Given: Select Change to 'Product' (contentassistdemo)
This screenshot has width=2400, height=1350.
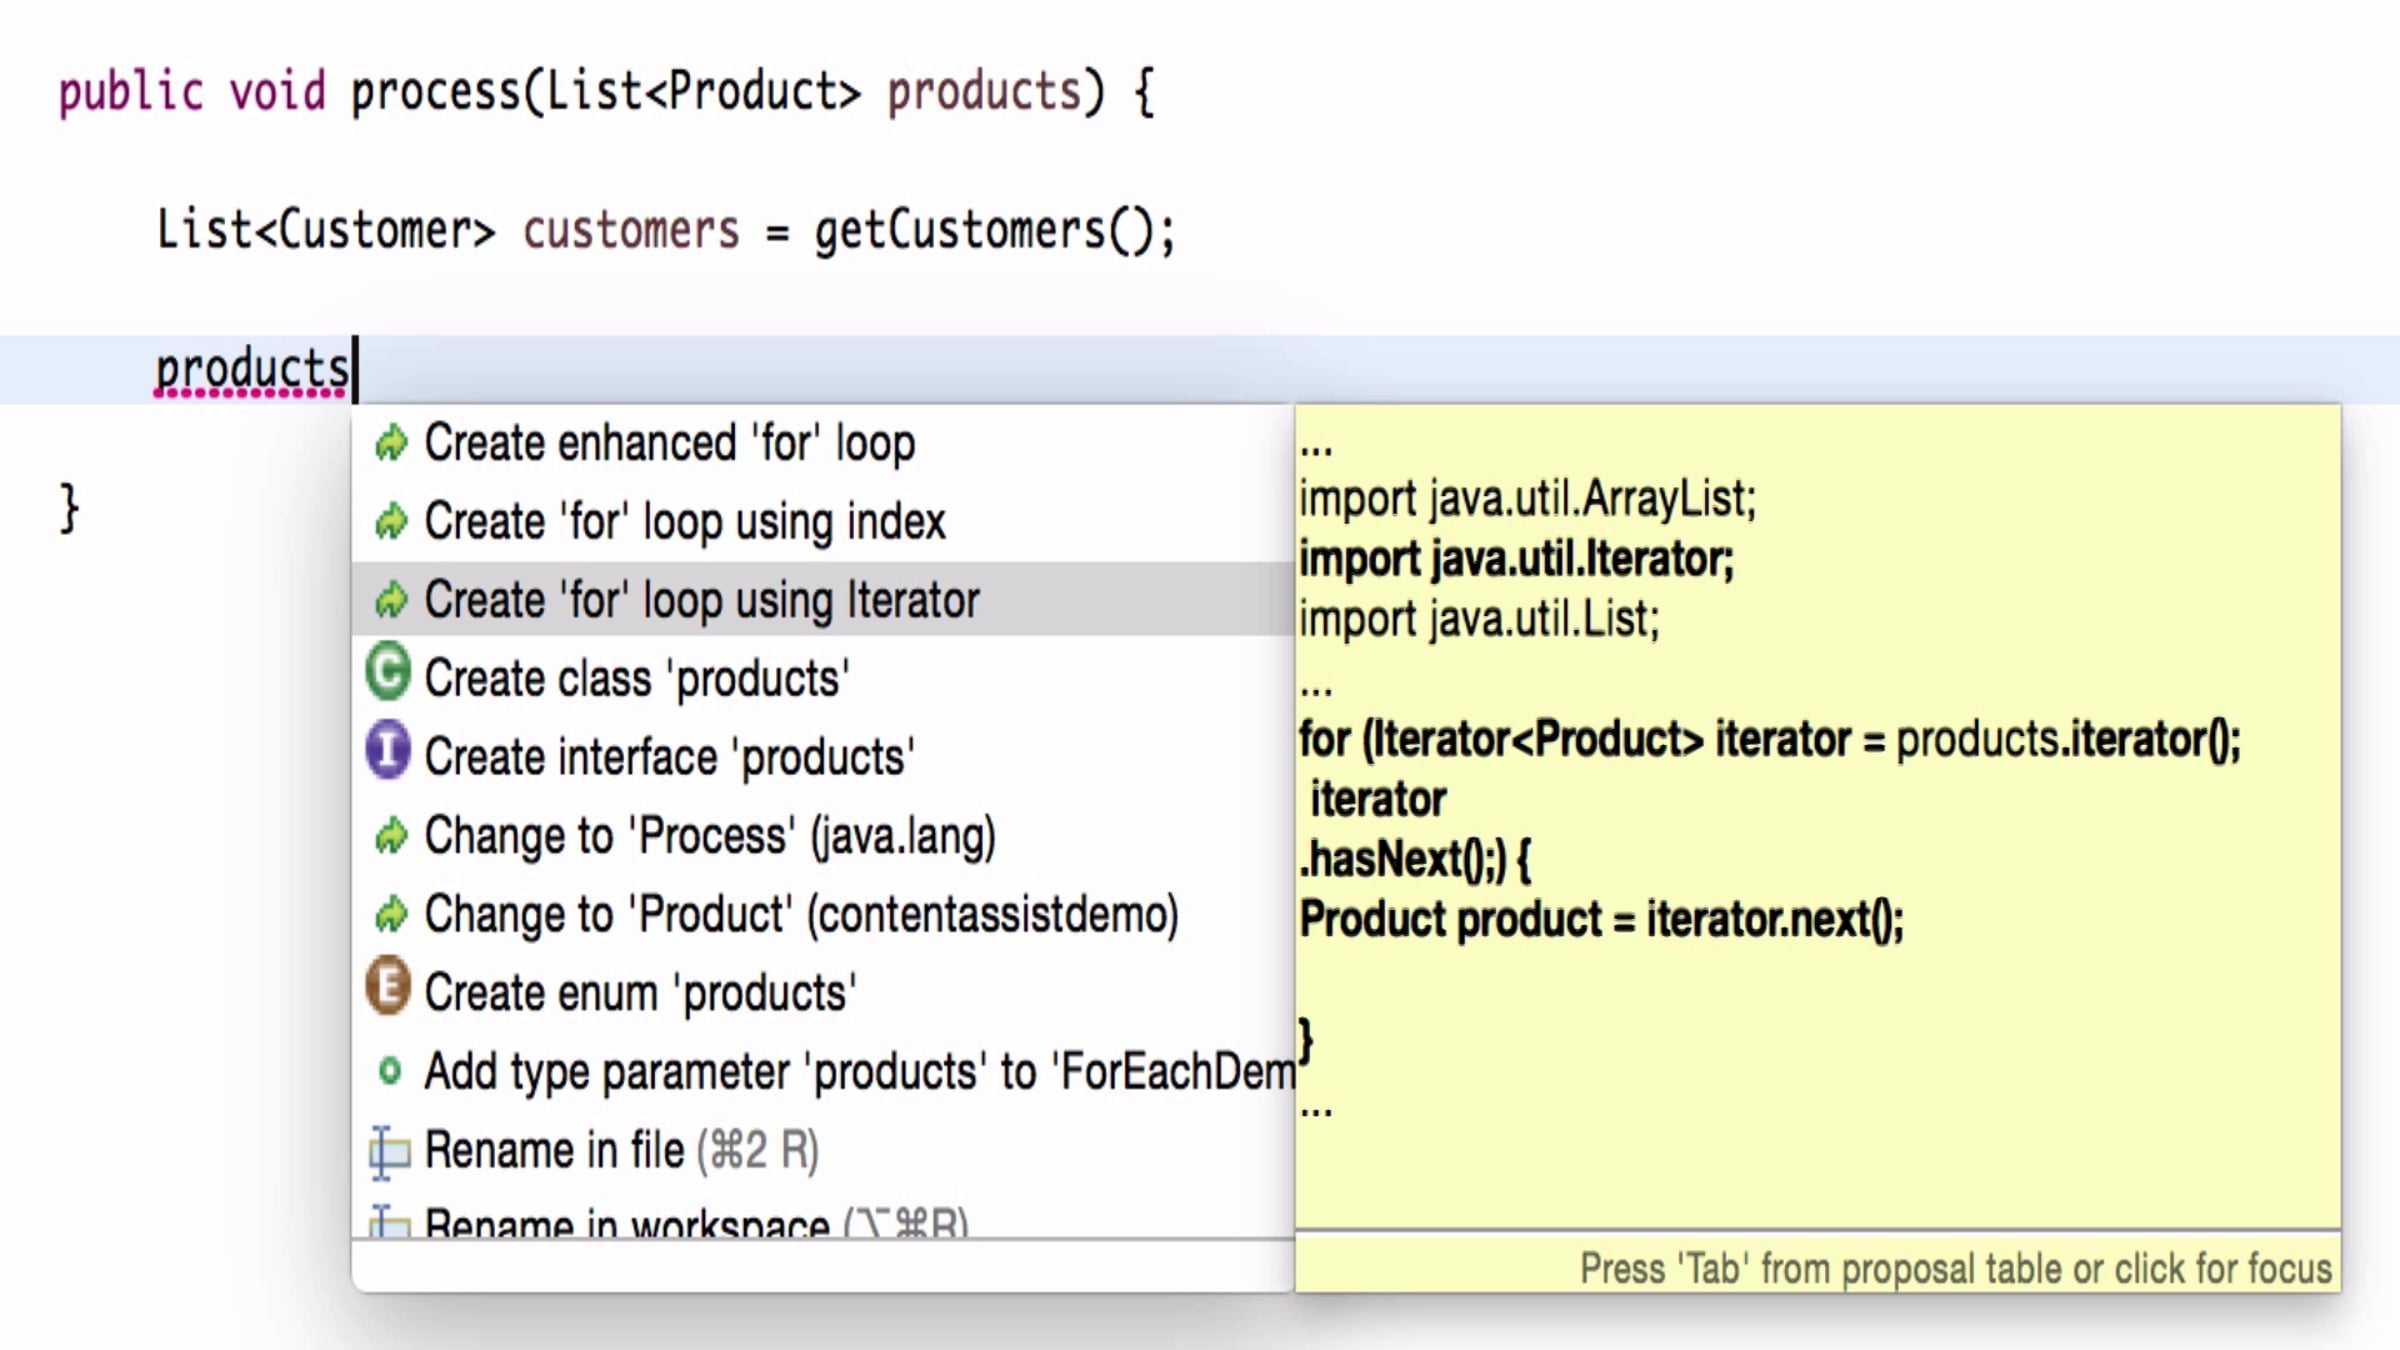Looking at the screenshot, I should coord(801,914).
